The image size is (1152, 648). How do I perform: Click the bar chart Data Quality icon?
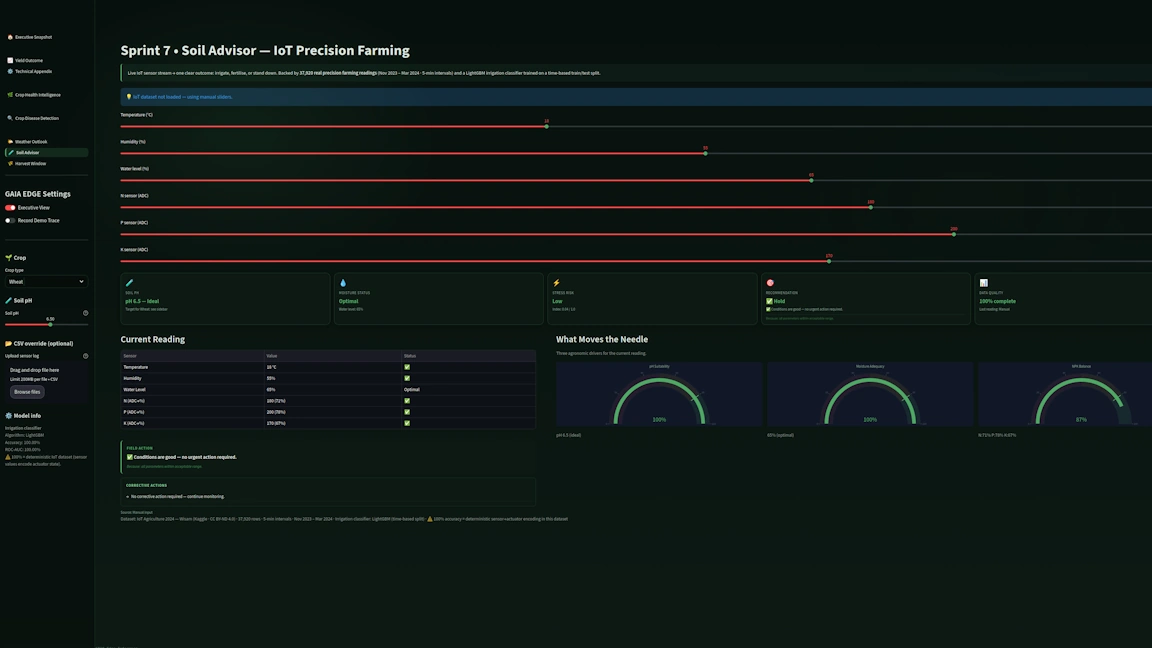984,283
